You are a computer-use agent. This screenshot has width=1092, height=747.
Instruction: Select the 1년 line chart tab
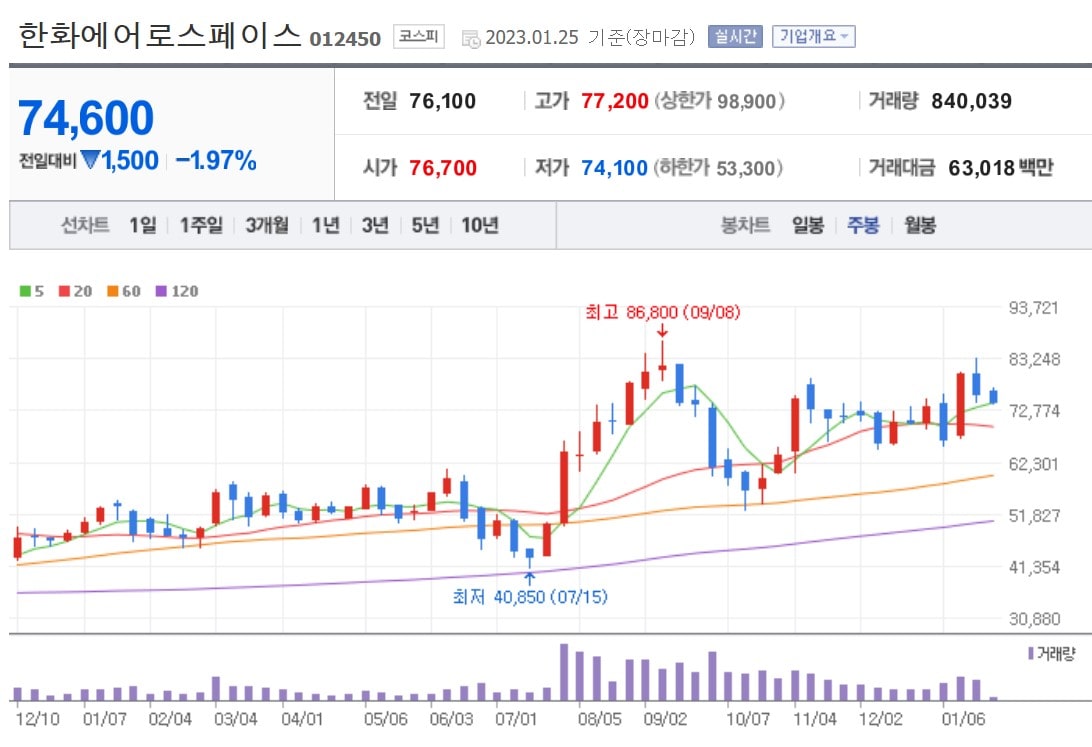(325, 225)
